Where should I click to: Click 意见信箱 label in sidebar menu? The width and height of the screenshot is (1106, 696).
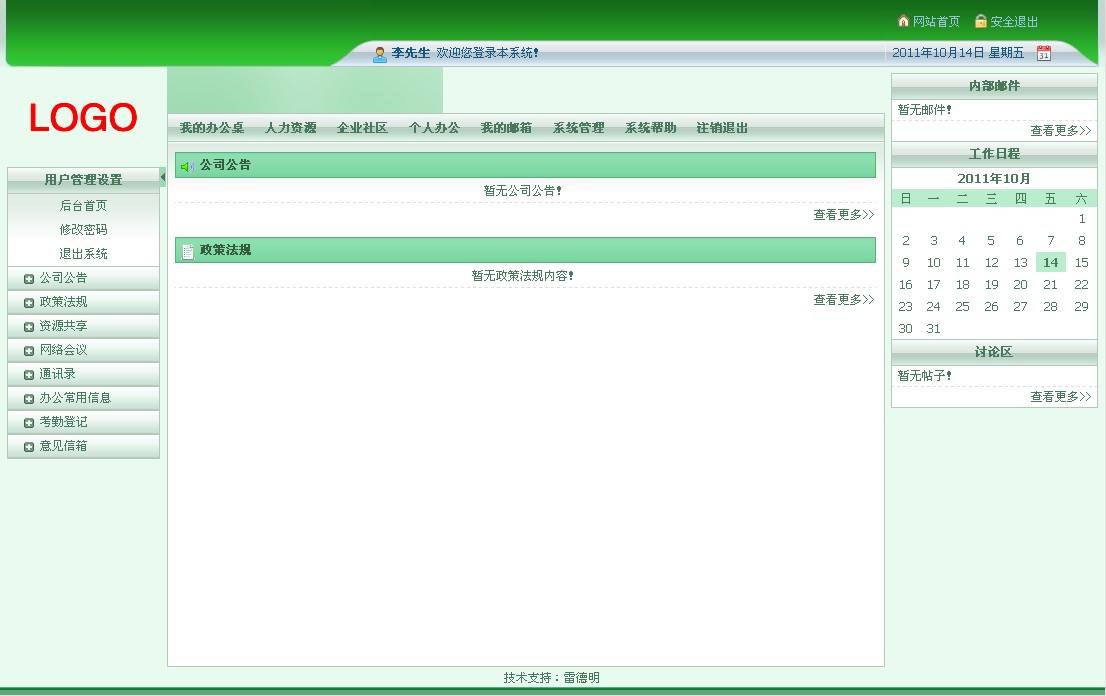(x=63, y=446)
